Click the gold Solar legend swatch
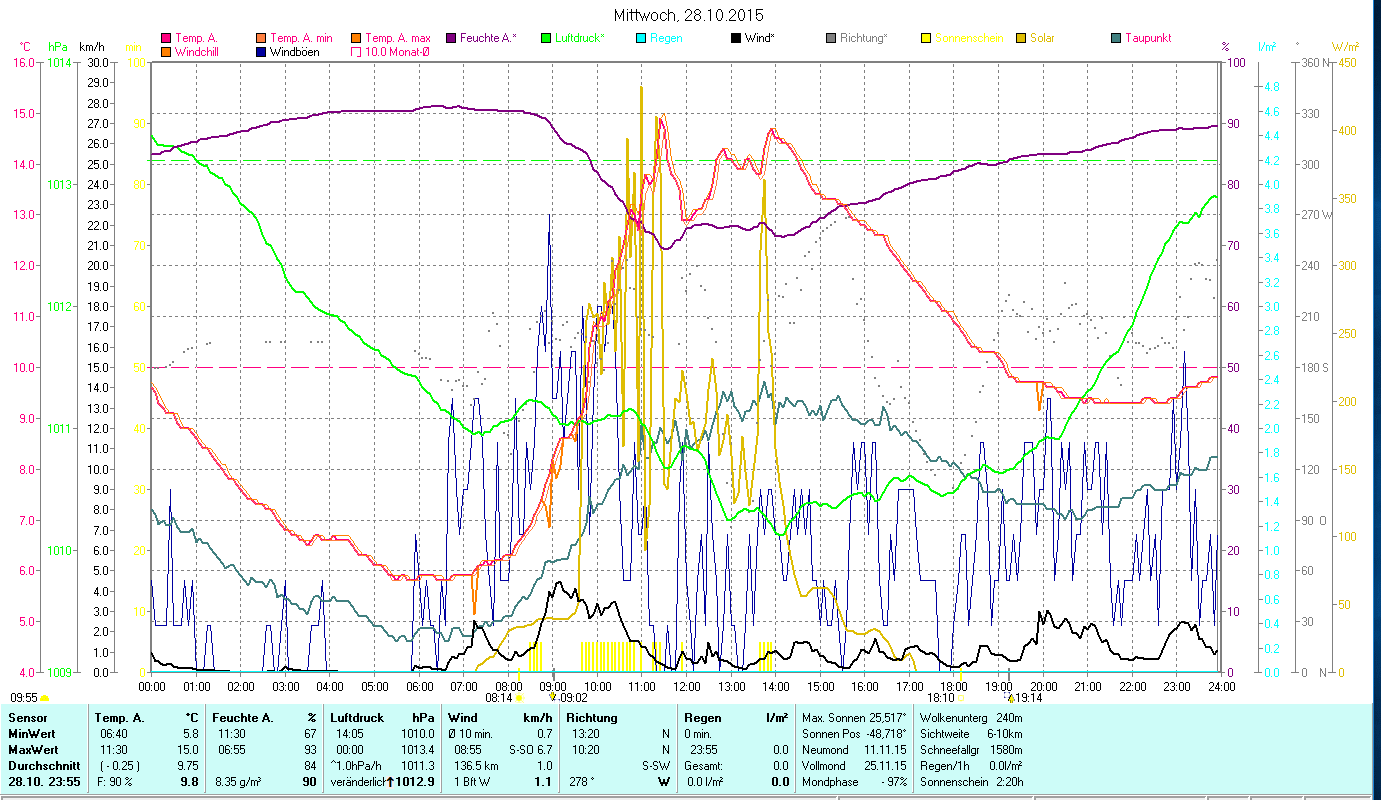Screen dimensions: 1381x800 [x=1021, y=39]
